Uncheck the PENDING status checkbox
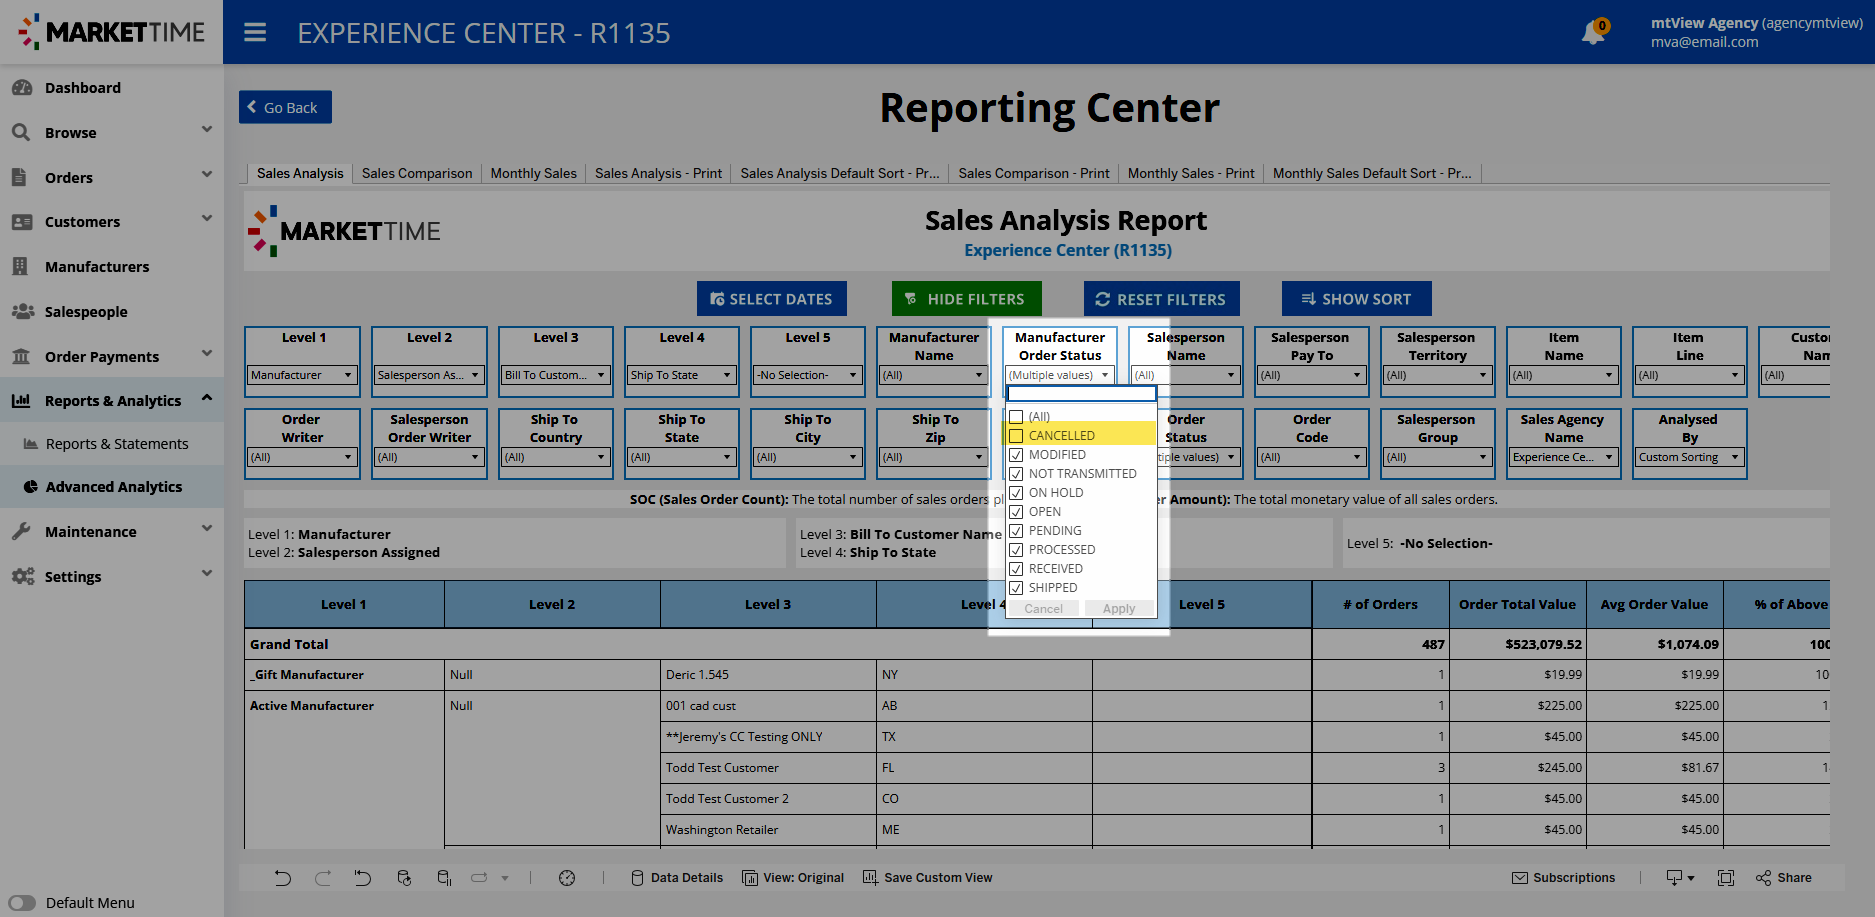The width and height of the screenshot is (1875, 917). tap(1016, 531)
